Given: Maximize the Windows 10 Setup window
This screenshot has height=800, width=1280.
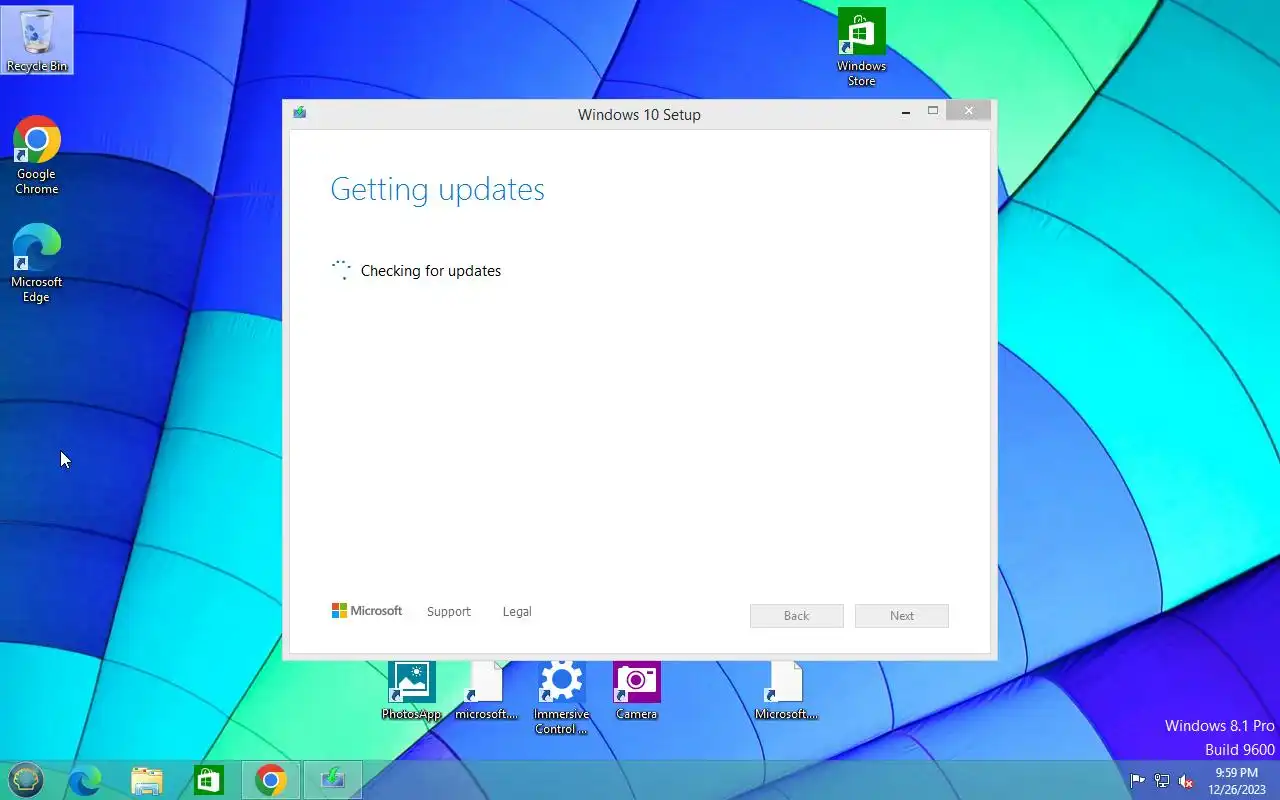Looking at the screenshot, I should 933,111.
